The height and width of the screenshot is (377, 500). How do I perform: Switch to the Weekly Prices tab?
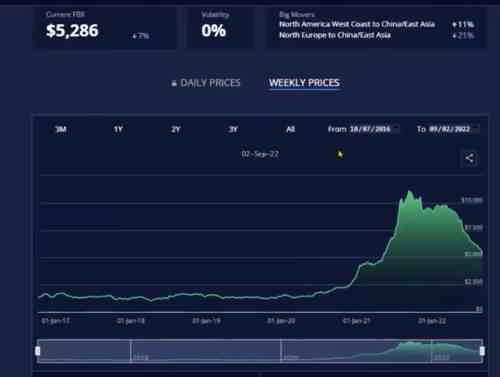304,83
